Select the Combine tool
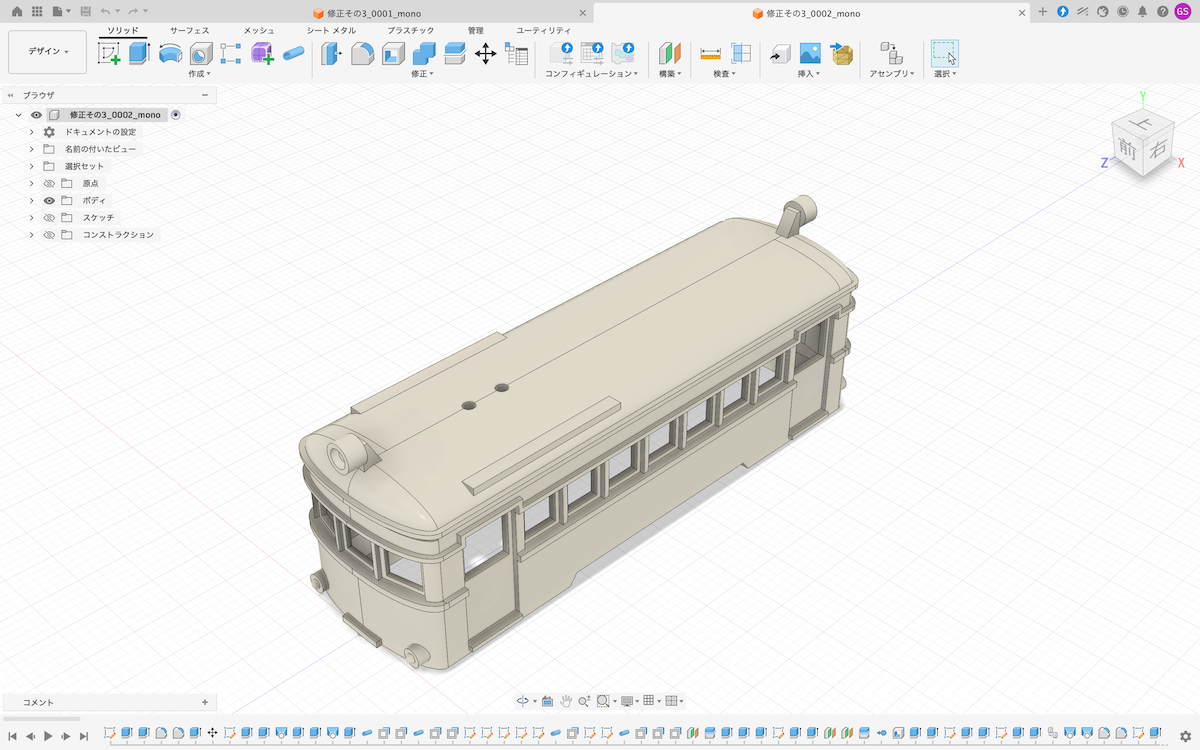Screen dimensions: 1200x750 tap(424, 54)
